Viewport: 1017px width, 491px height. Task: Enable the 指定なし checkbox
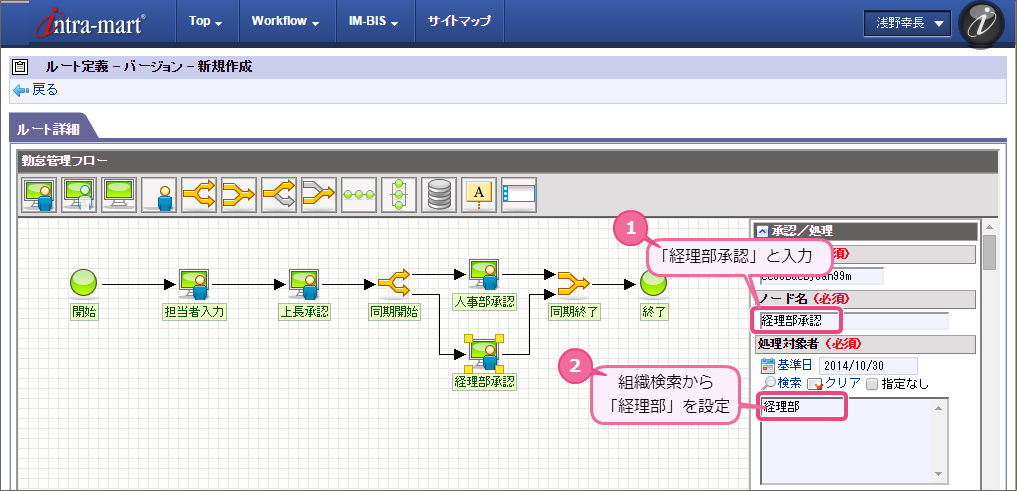(x=872, y=384)
